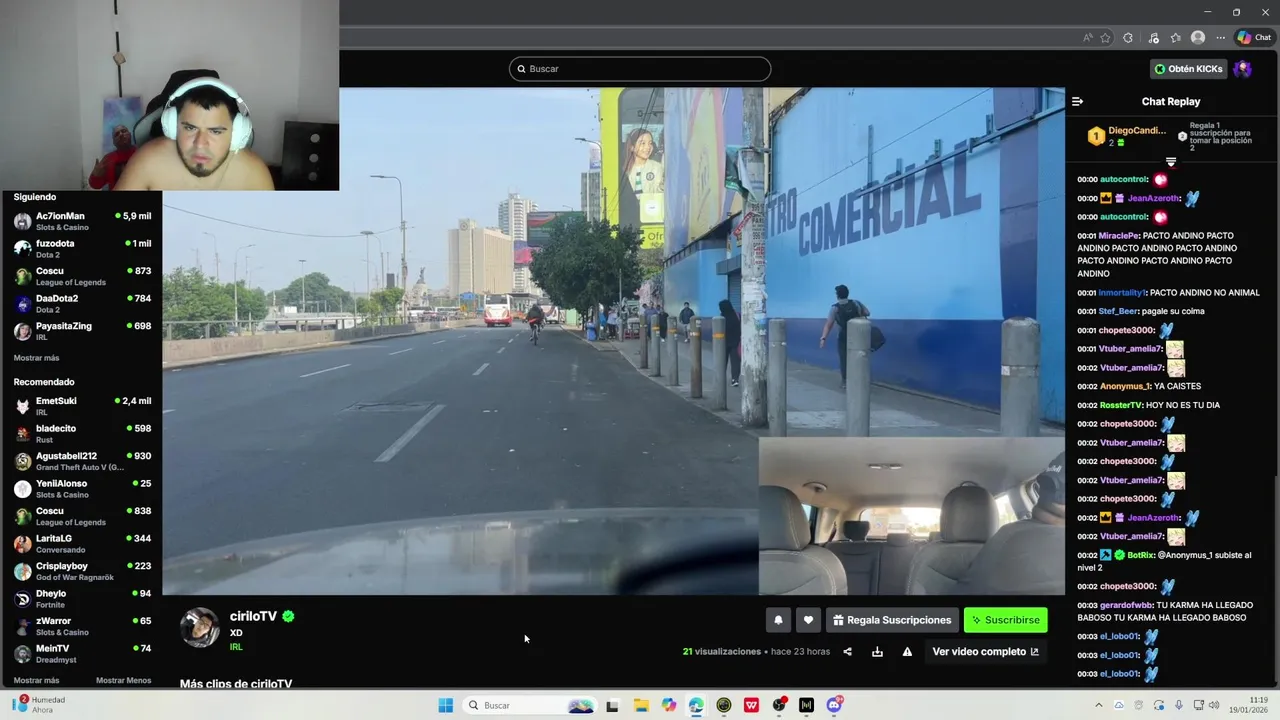1280x720 pixels.
Task: Click chat user MiraclePe
Action: point(1119,236)
